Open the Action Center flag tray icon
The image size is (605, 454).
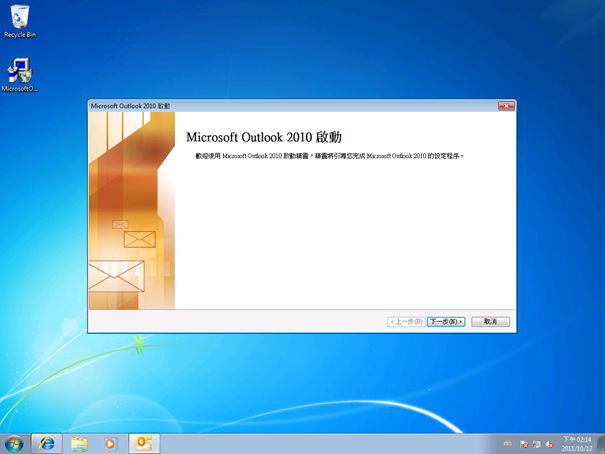524,444
